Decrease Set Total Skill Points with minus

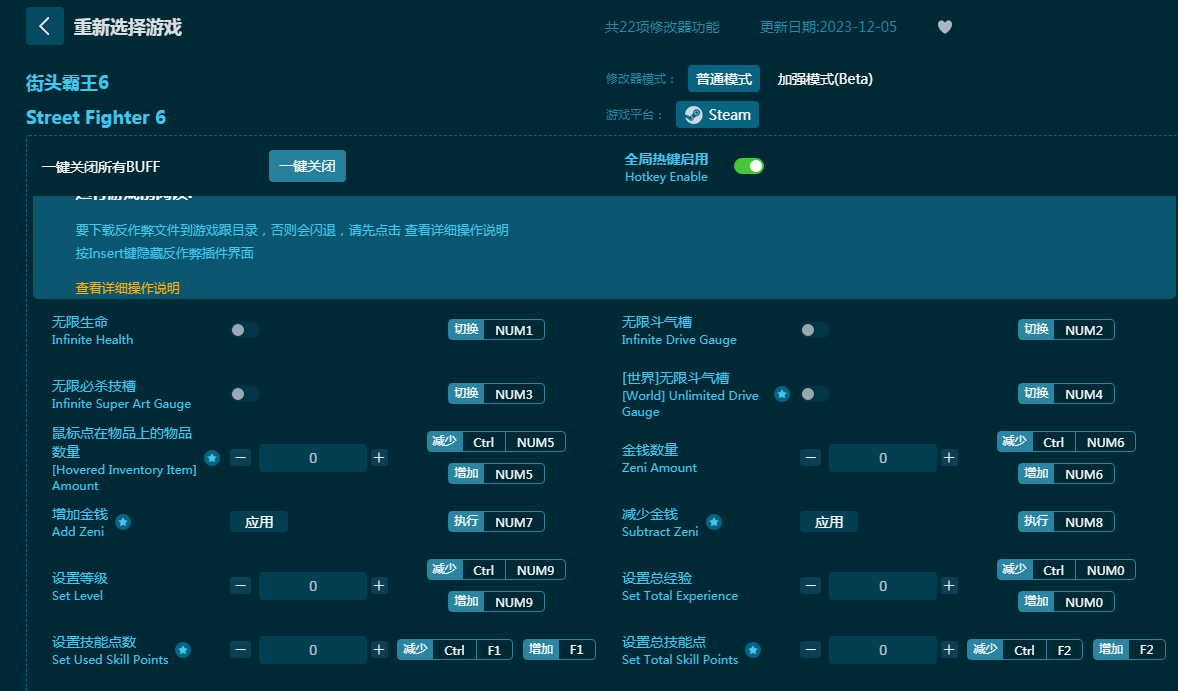(810, 650)
